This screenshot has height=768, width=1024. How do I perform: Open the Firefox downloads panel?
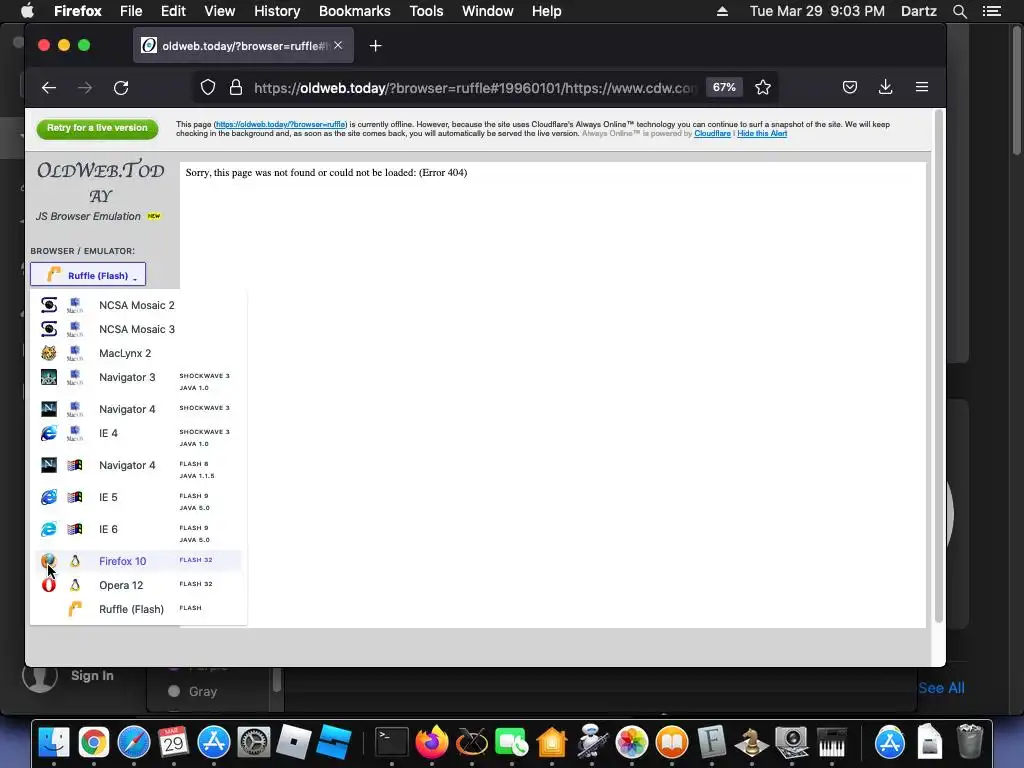[886, 88]
